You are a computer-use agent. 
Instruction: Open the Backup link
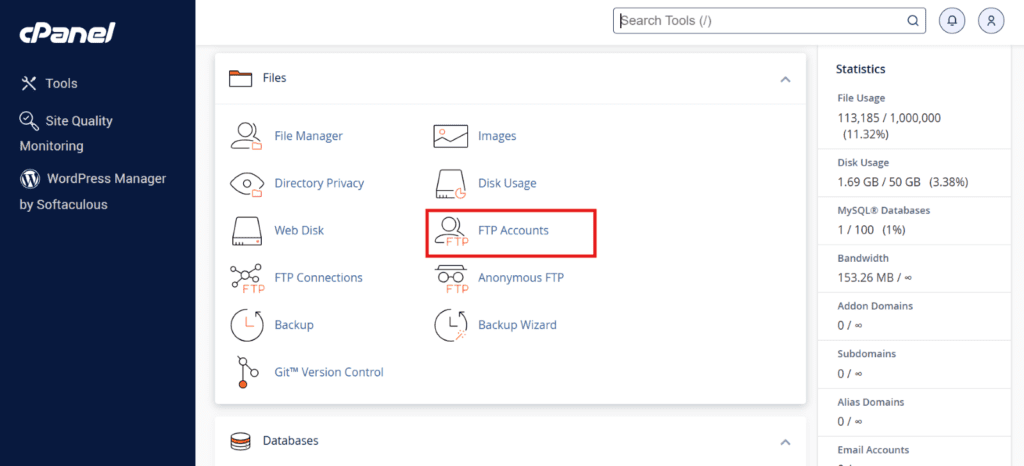(x=294, y=324)
